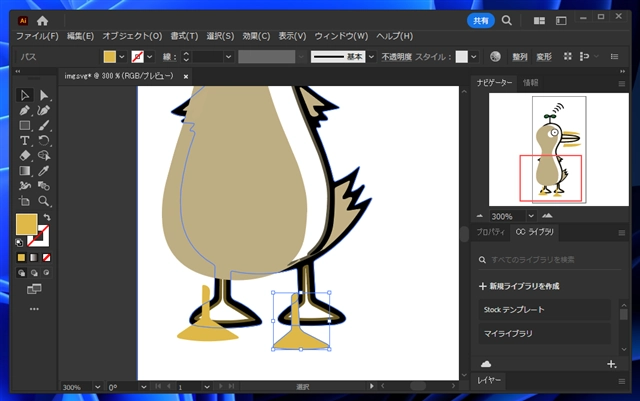Viewport: 640px width, 401px height.
Task: Select the Type tool
Action: [x=25, y=141]
